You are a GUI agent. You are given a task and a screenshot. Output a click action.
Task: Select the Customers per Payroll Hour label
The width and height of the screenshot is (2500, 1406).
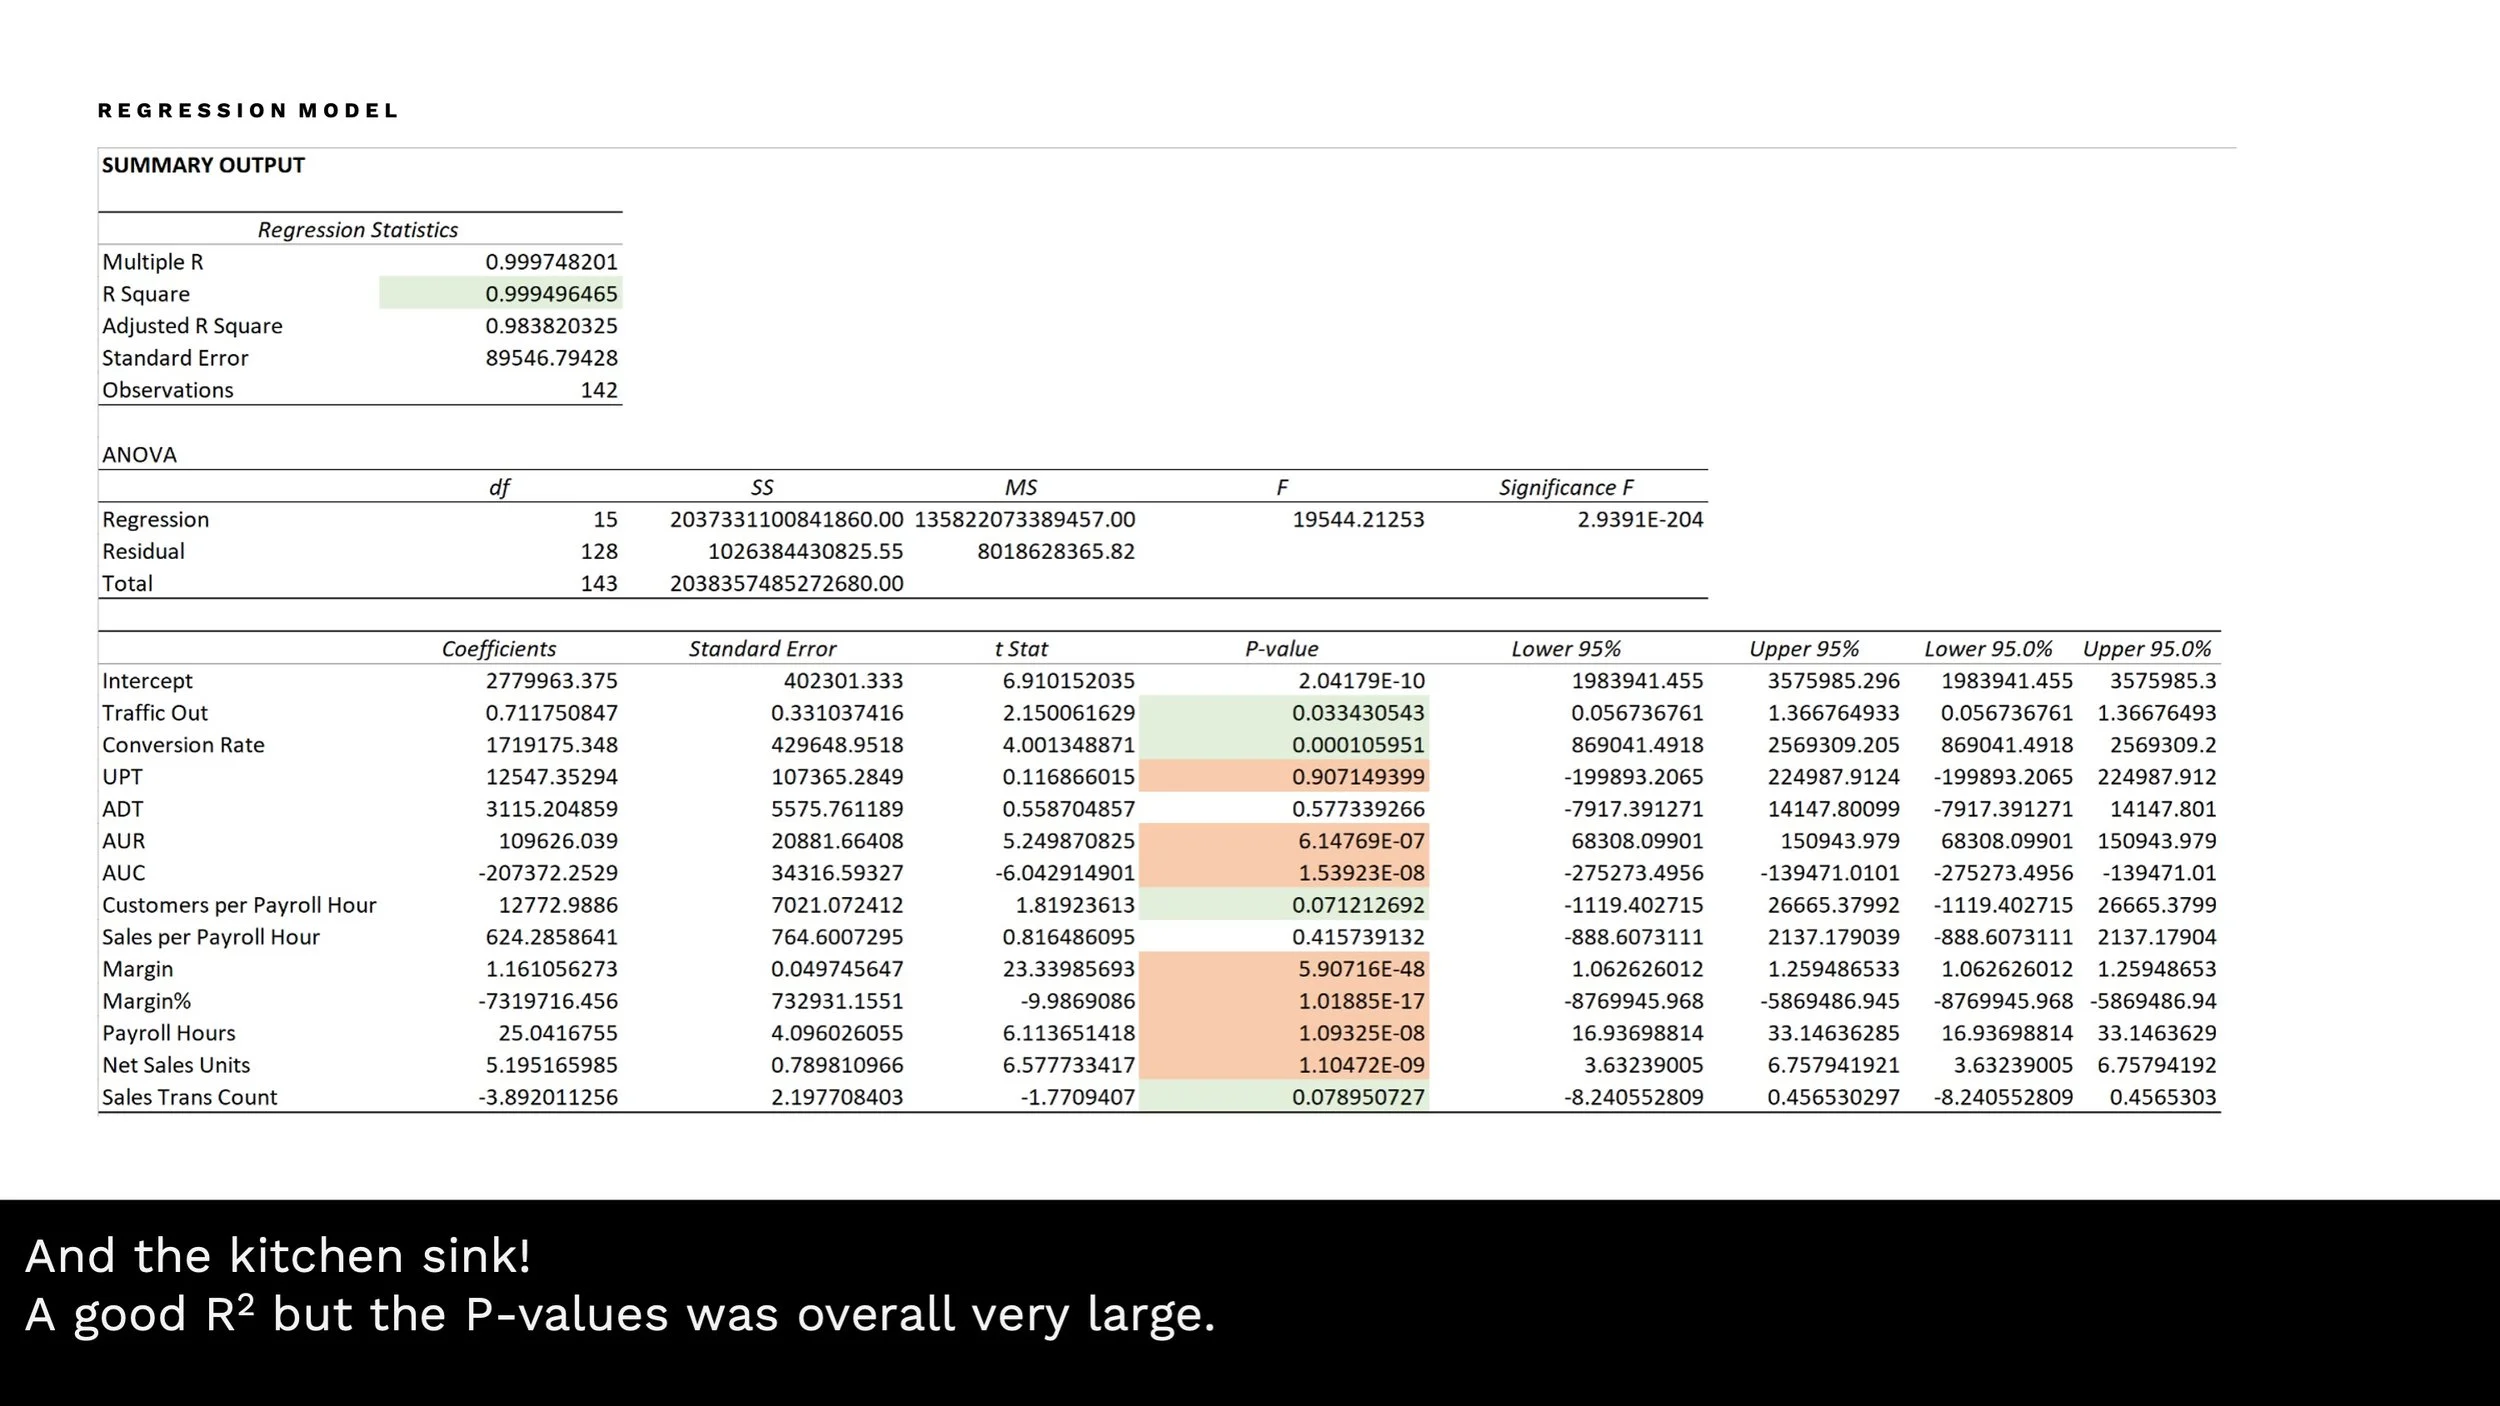coord(239,905)
